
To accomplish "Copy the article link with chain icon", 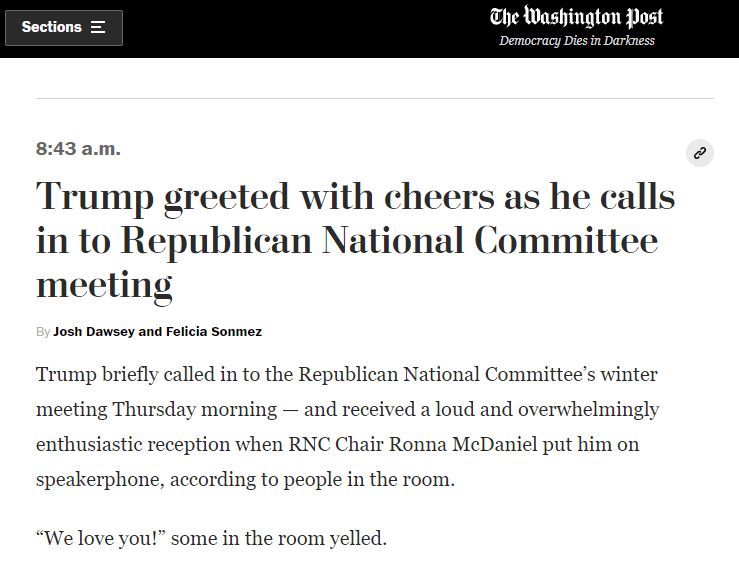I will [x=700, y=153].
